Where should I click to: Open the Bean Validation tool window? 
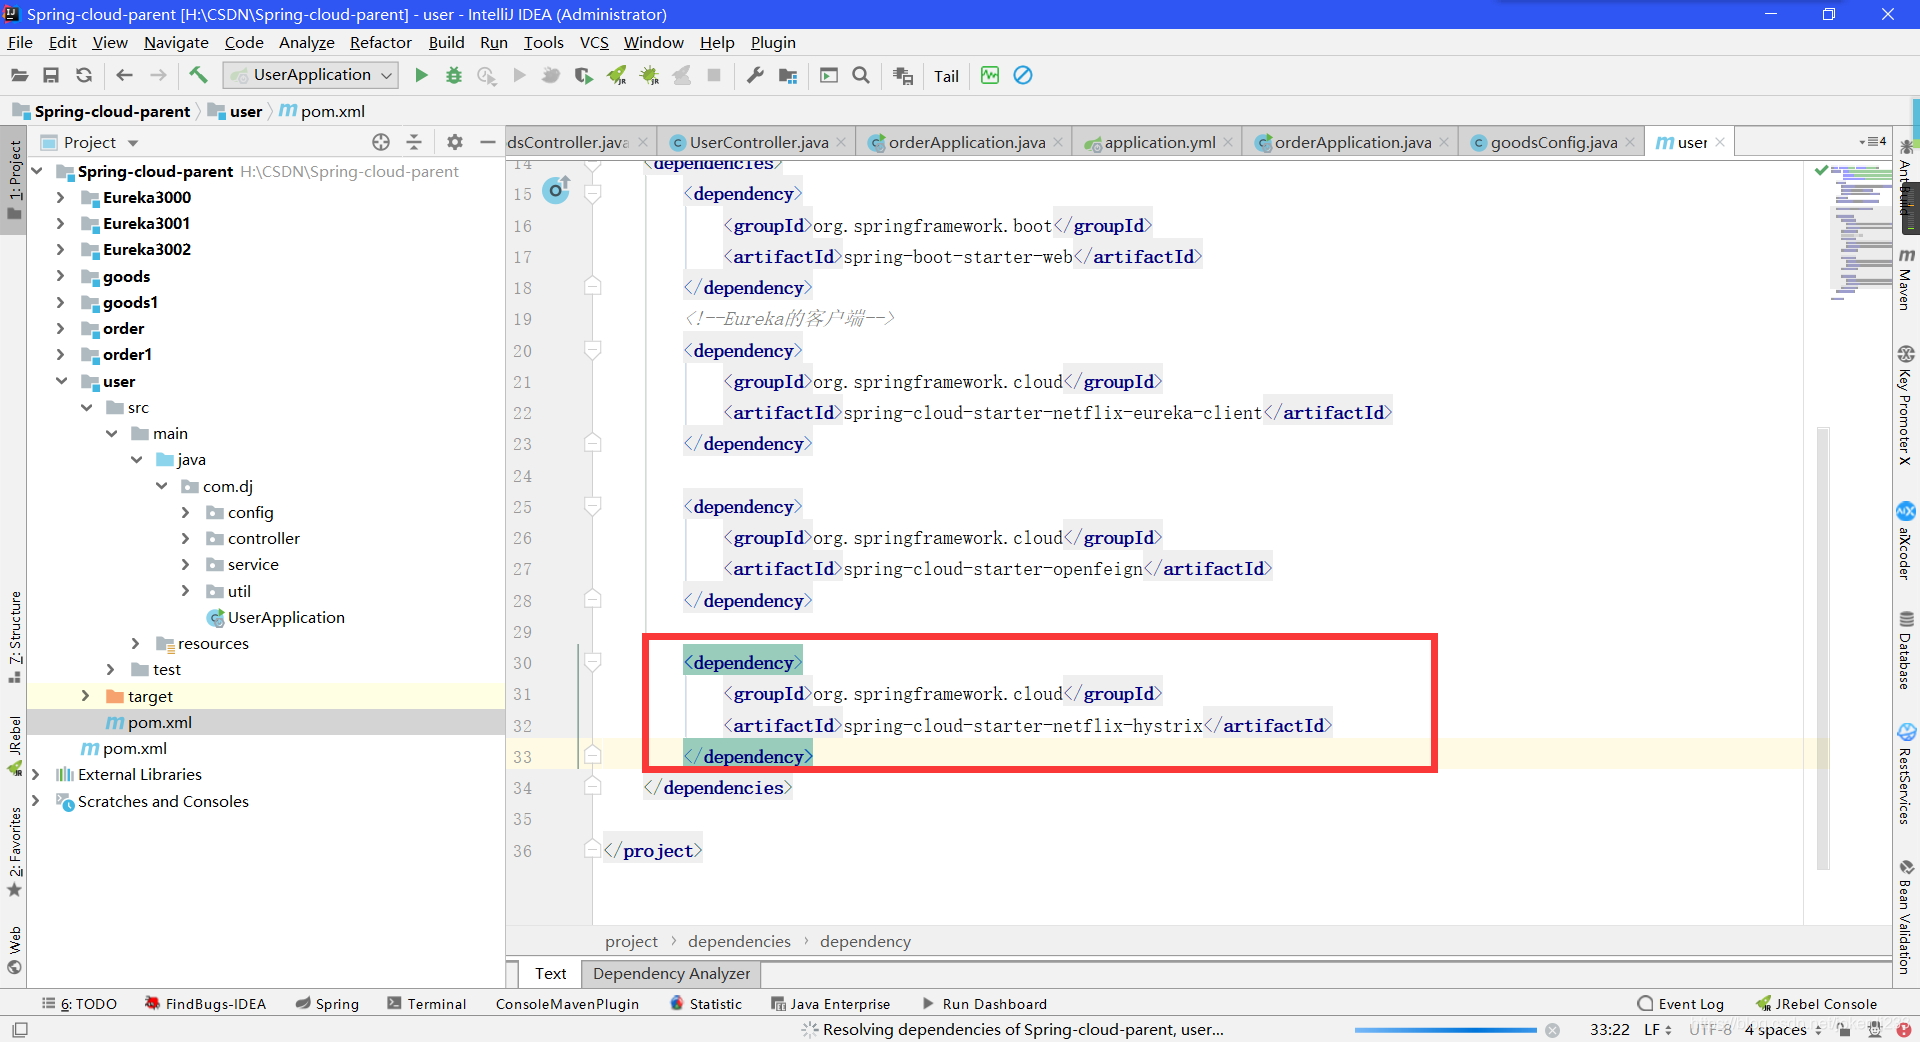click(x=1906, y=916)
